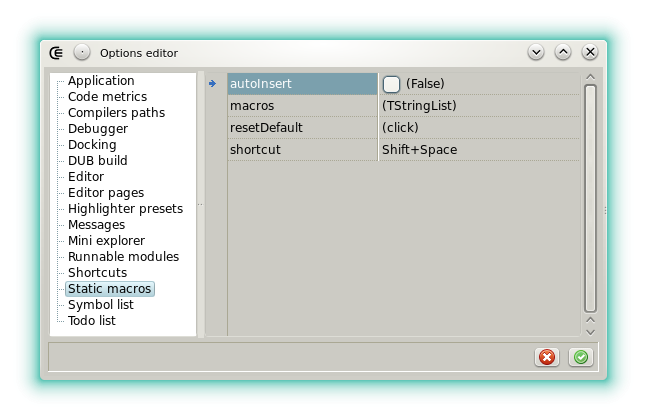Click scrollbar down arrow in property grid
Image resolution: width=647 pixels, height=420 pixels.
pyautogui.click(x=590, y=330)
